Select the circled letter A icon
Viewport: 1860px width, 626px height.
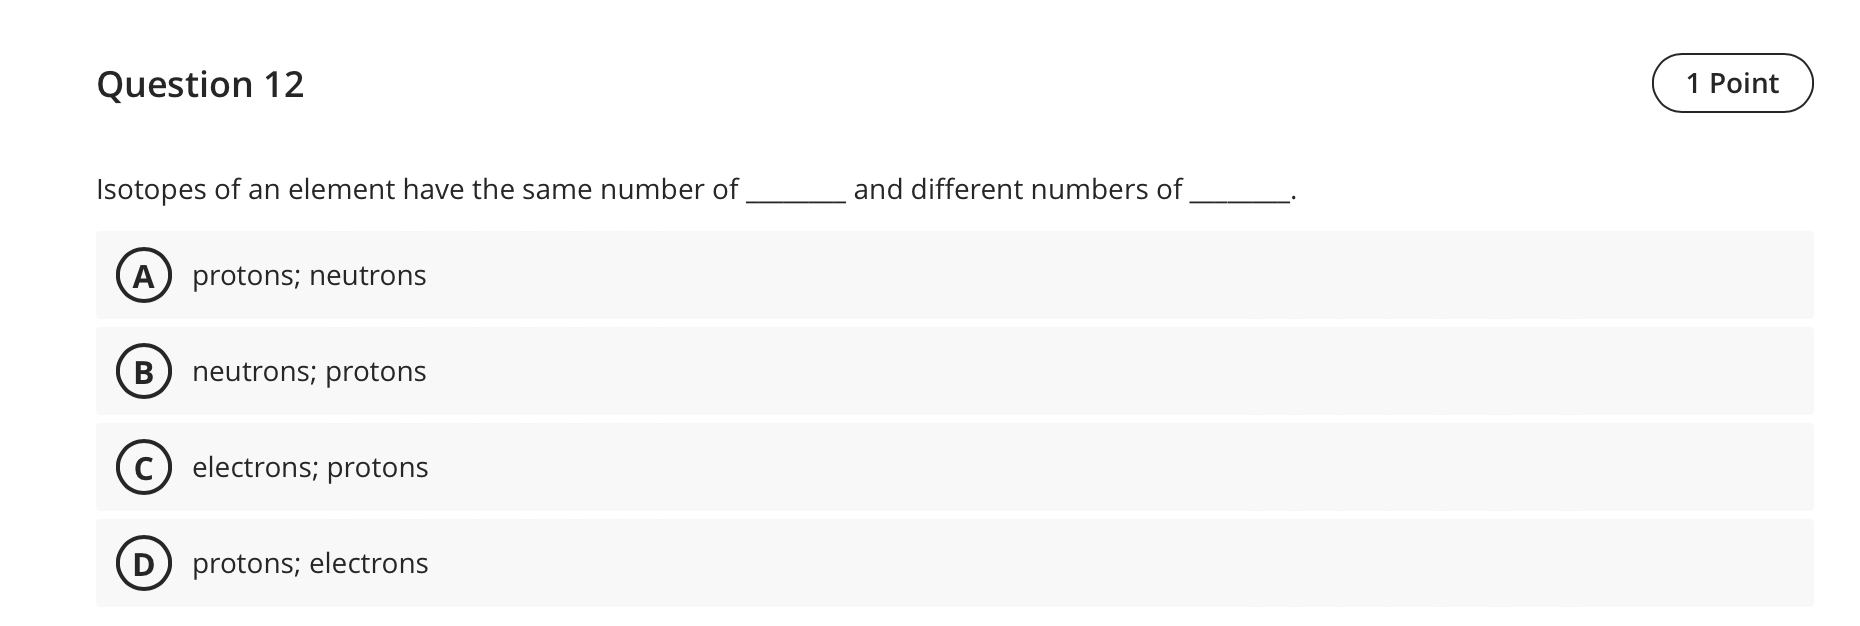pos(144,275)
